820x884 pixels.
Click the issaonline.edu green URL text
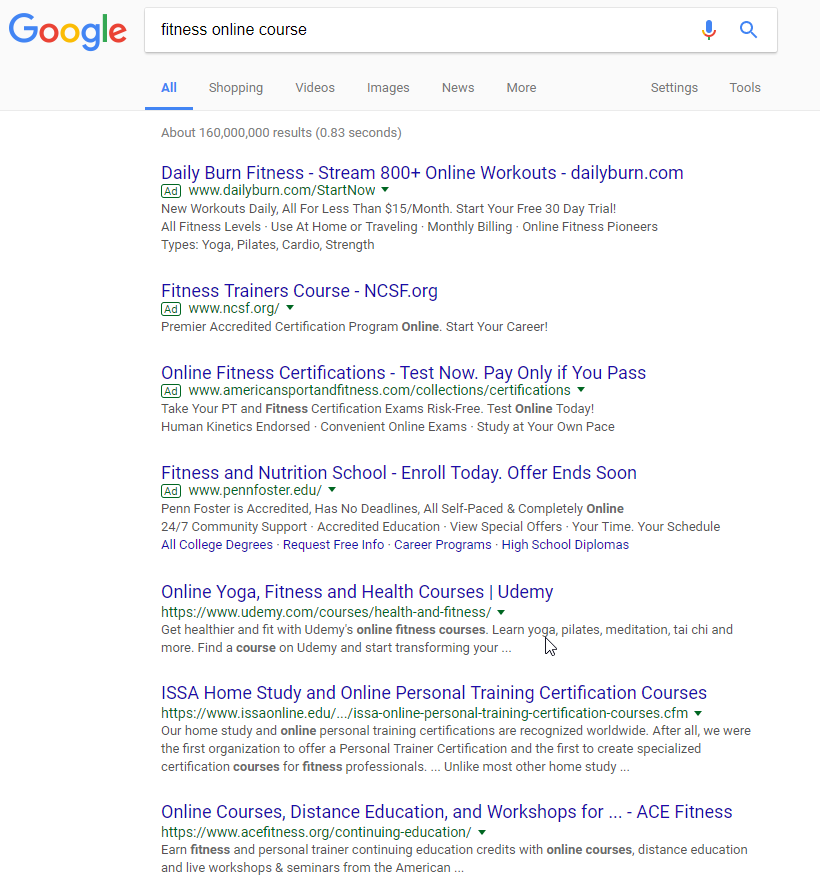[425, 713]
